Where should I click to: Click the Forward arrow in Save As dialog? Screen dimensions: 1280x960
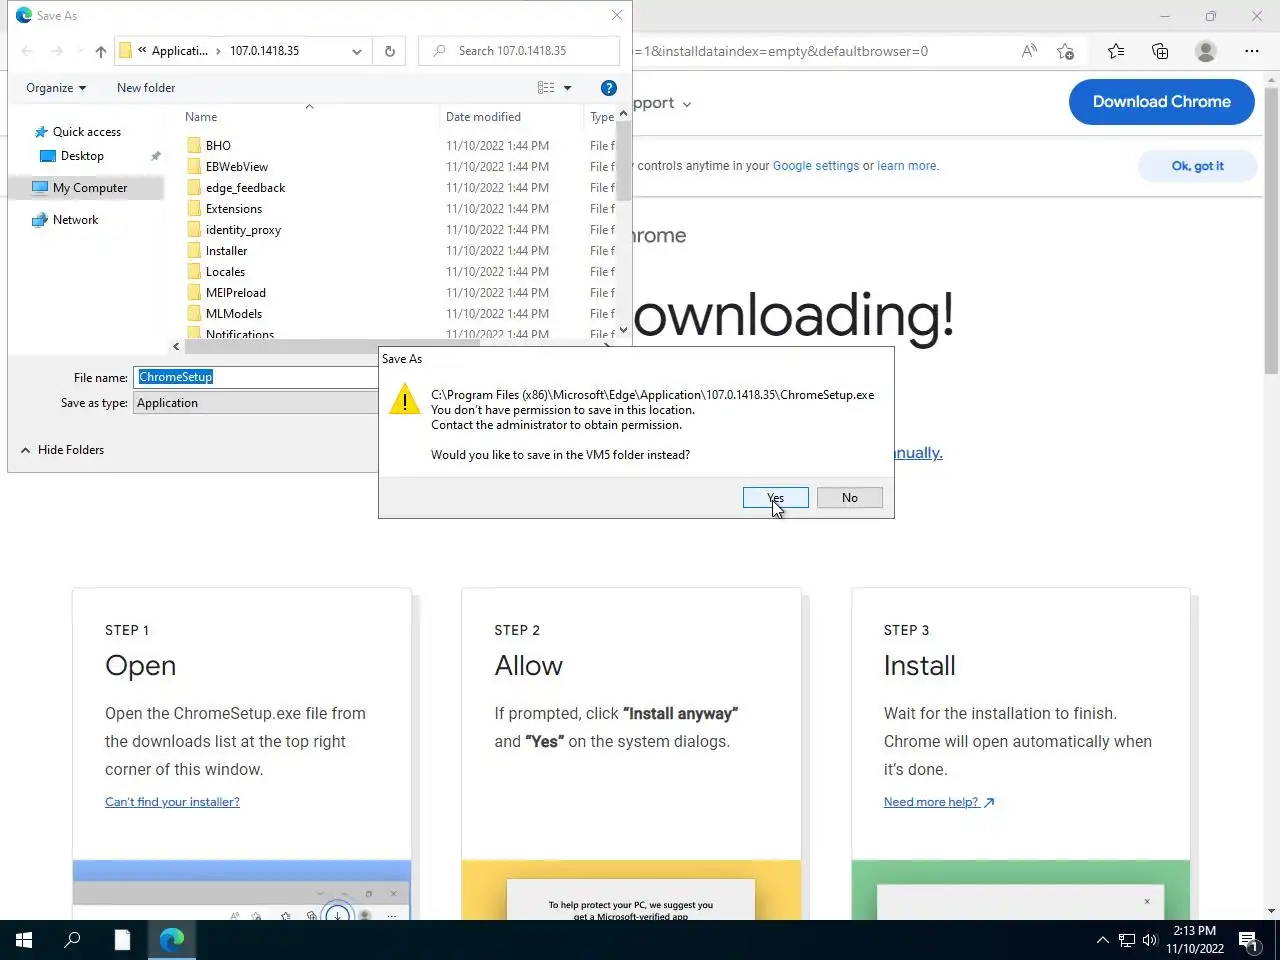pos(57,51)
